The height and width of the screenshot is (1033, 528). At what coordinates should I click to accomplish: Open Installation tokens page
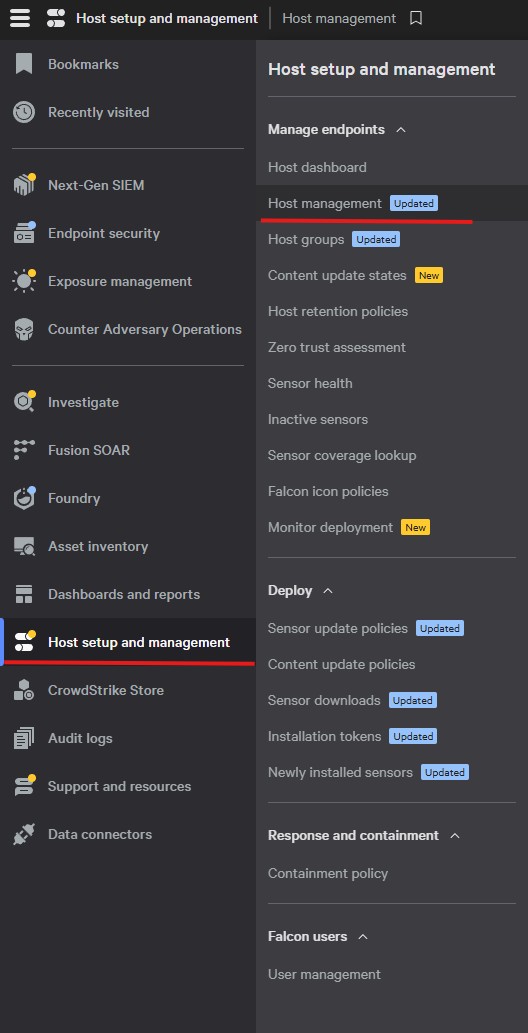click(324, 737)
